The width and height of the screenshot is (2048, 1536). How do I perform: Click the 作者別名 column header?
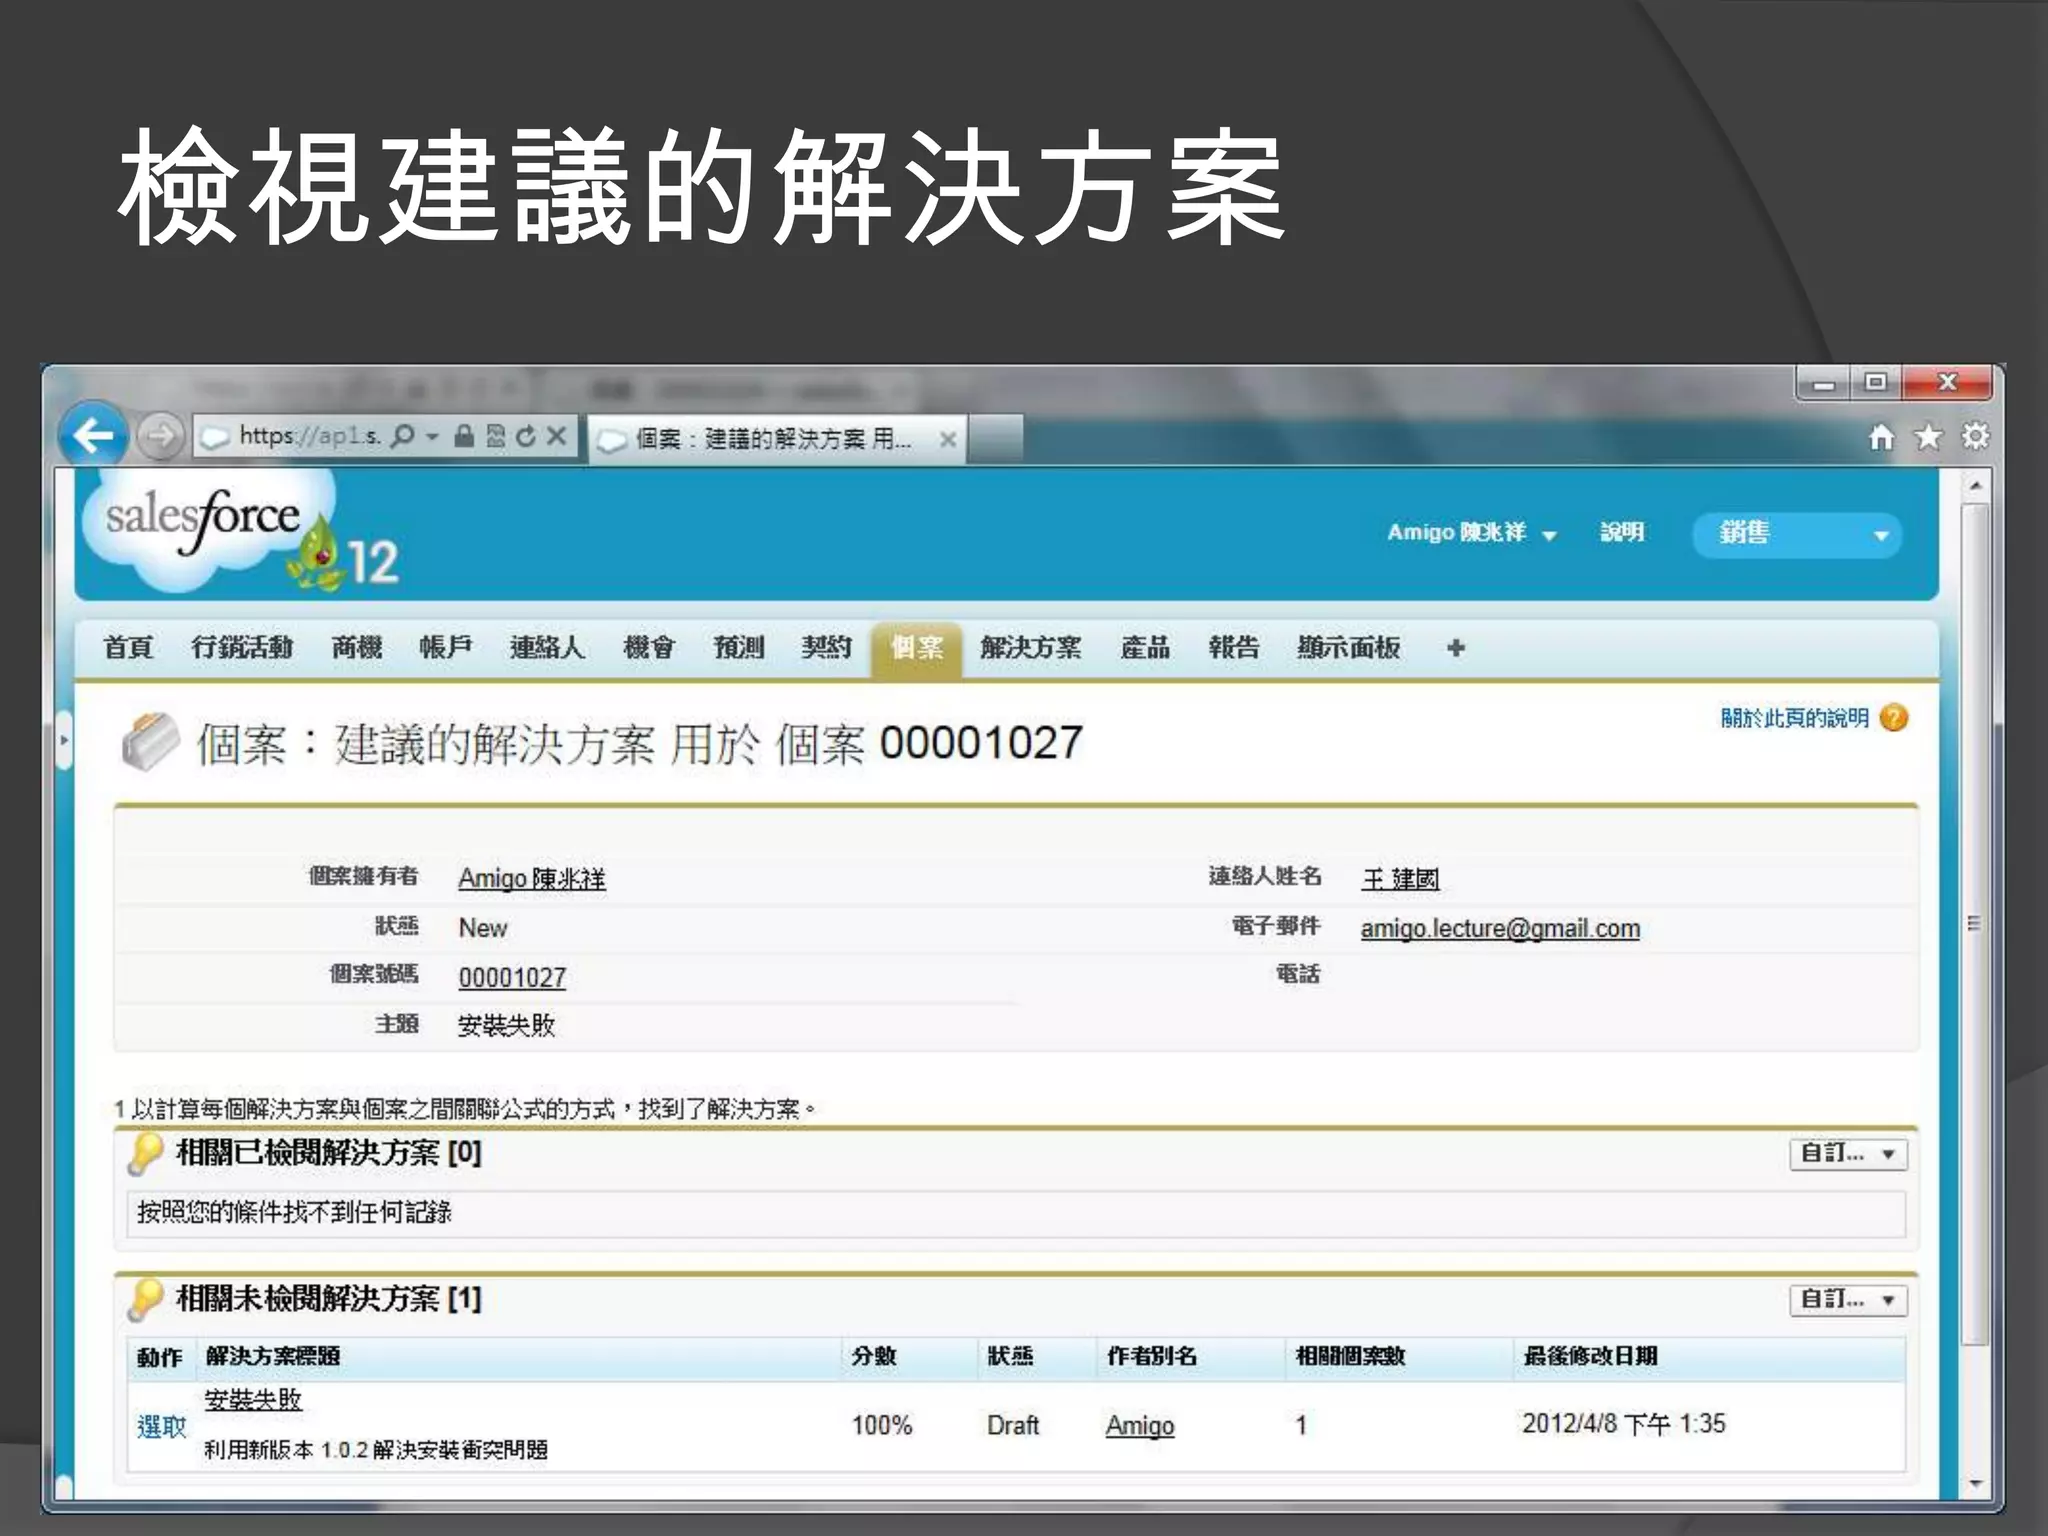(1152, 1357)
